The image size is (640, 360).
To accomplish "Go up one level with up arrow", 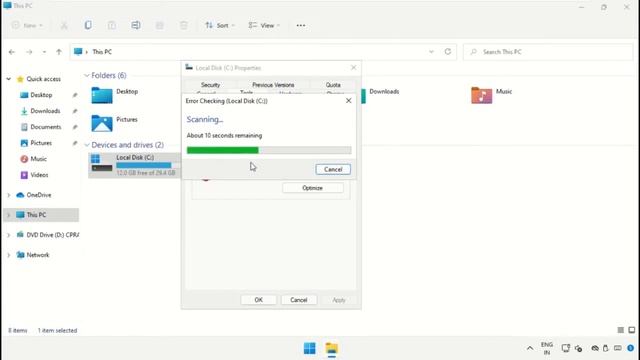I will pos(59,52).
